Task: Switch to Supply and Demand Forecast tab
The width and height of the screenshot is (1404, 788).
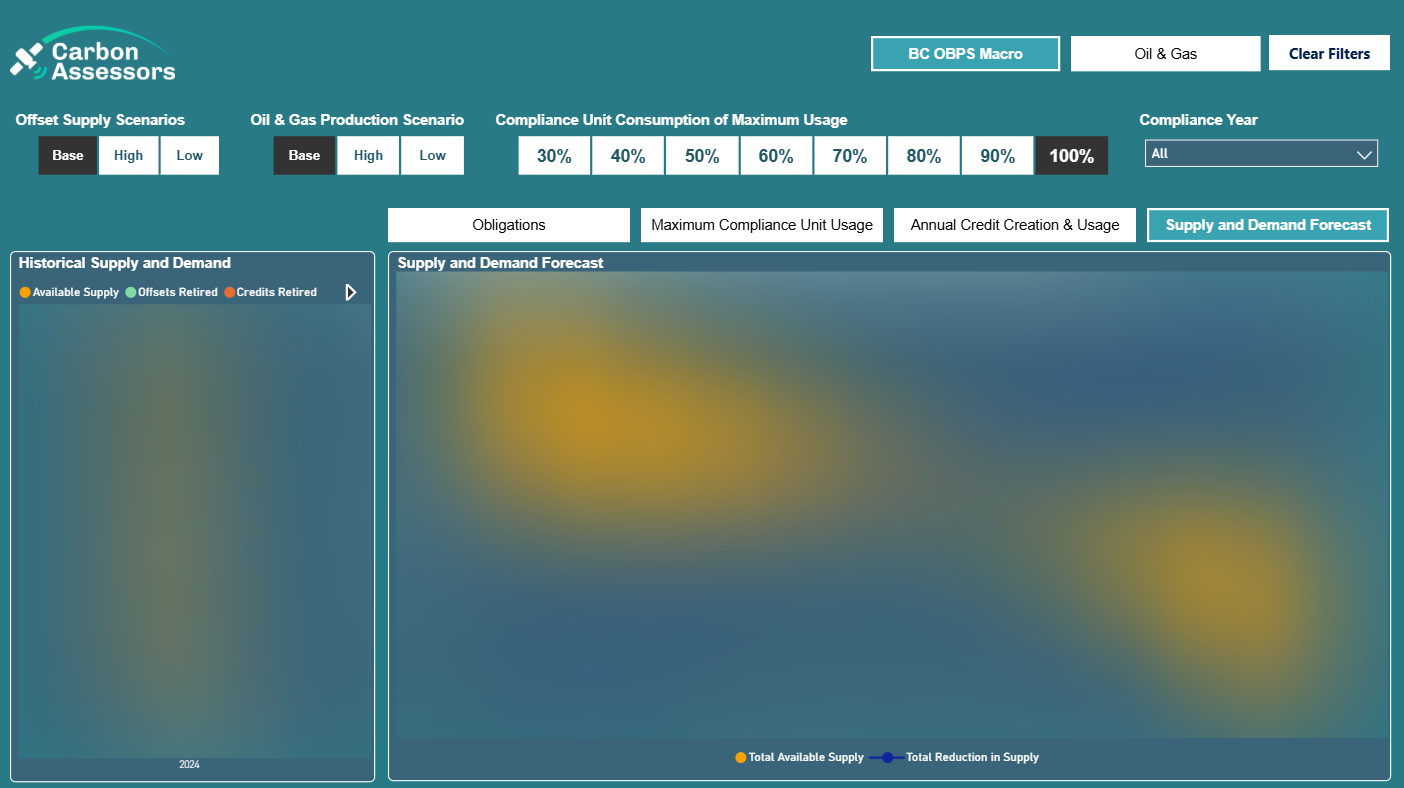Action: [1268, 225]
